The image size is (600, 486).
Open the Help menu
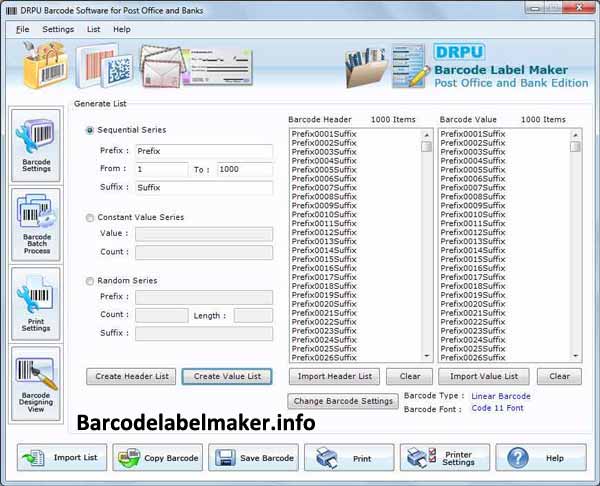click(x=122, y=29)
